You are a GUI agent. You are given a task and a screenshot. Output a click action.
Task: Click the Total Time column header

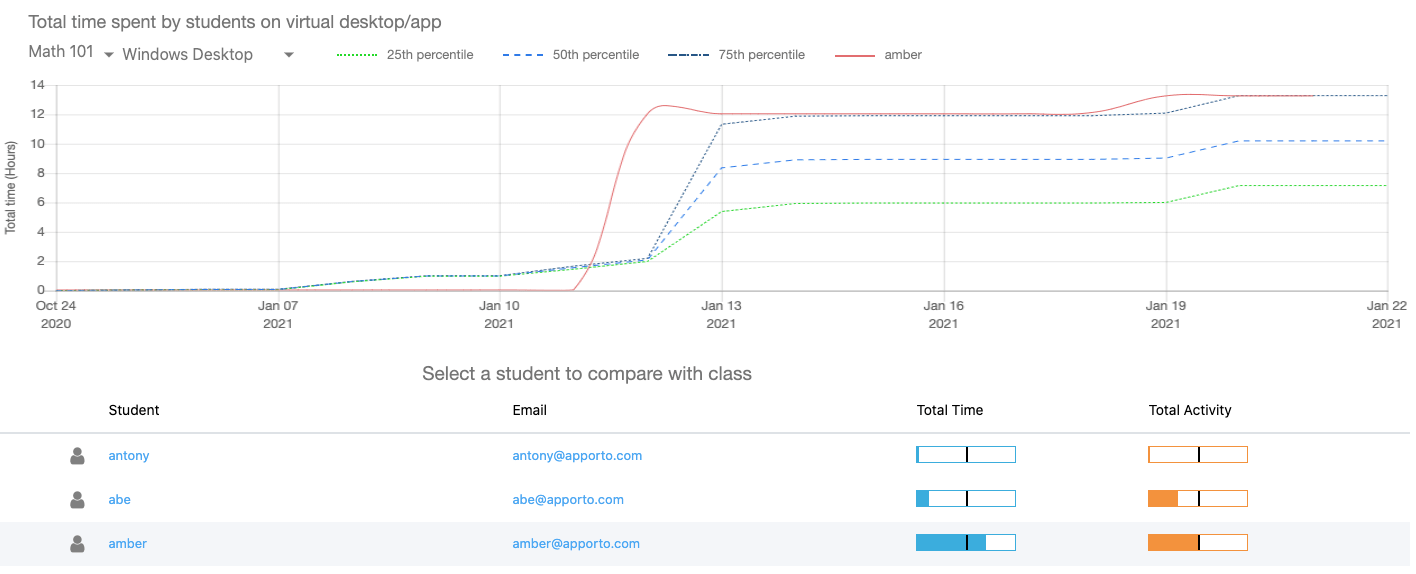pos(949,410)
